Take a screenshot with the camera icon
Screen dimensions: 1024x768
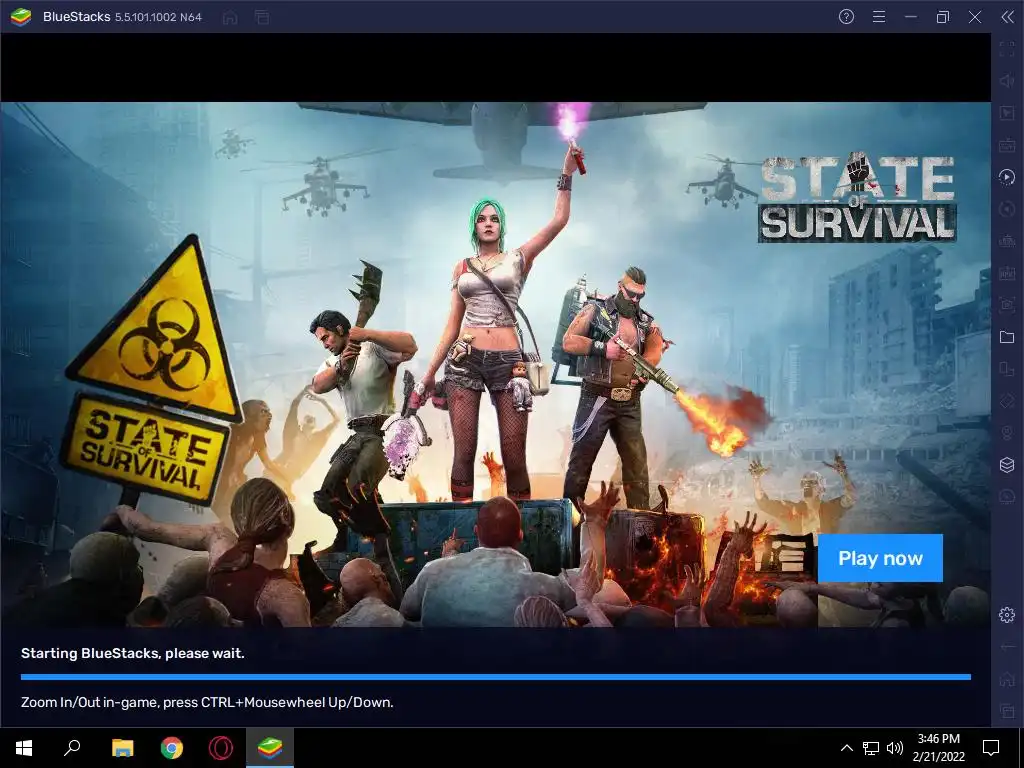click(x=1006, y=305)
